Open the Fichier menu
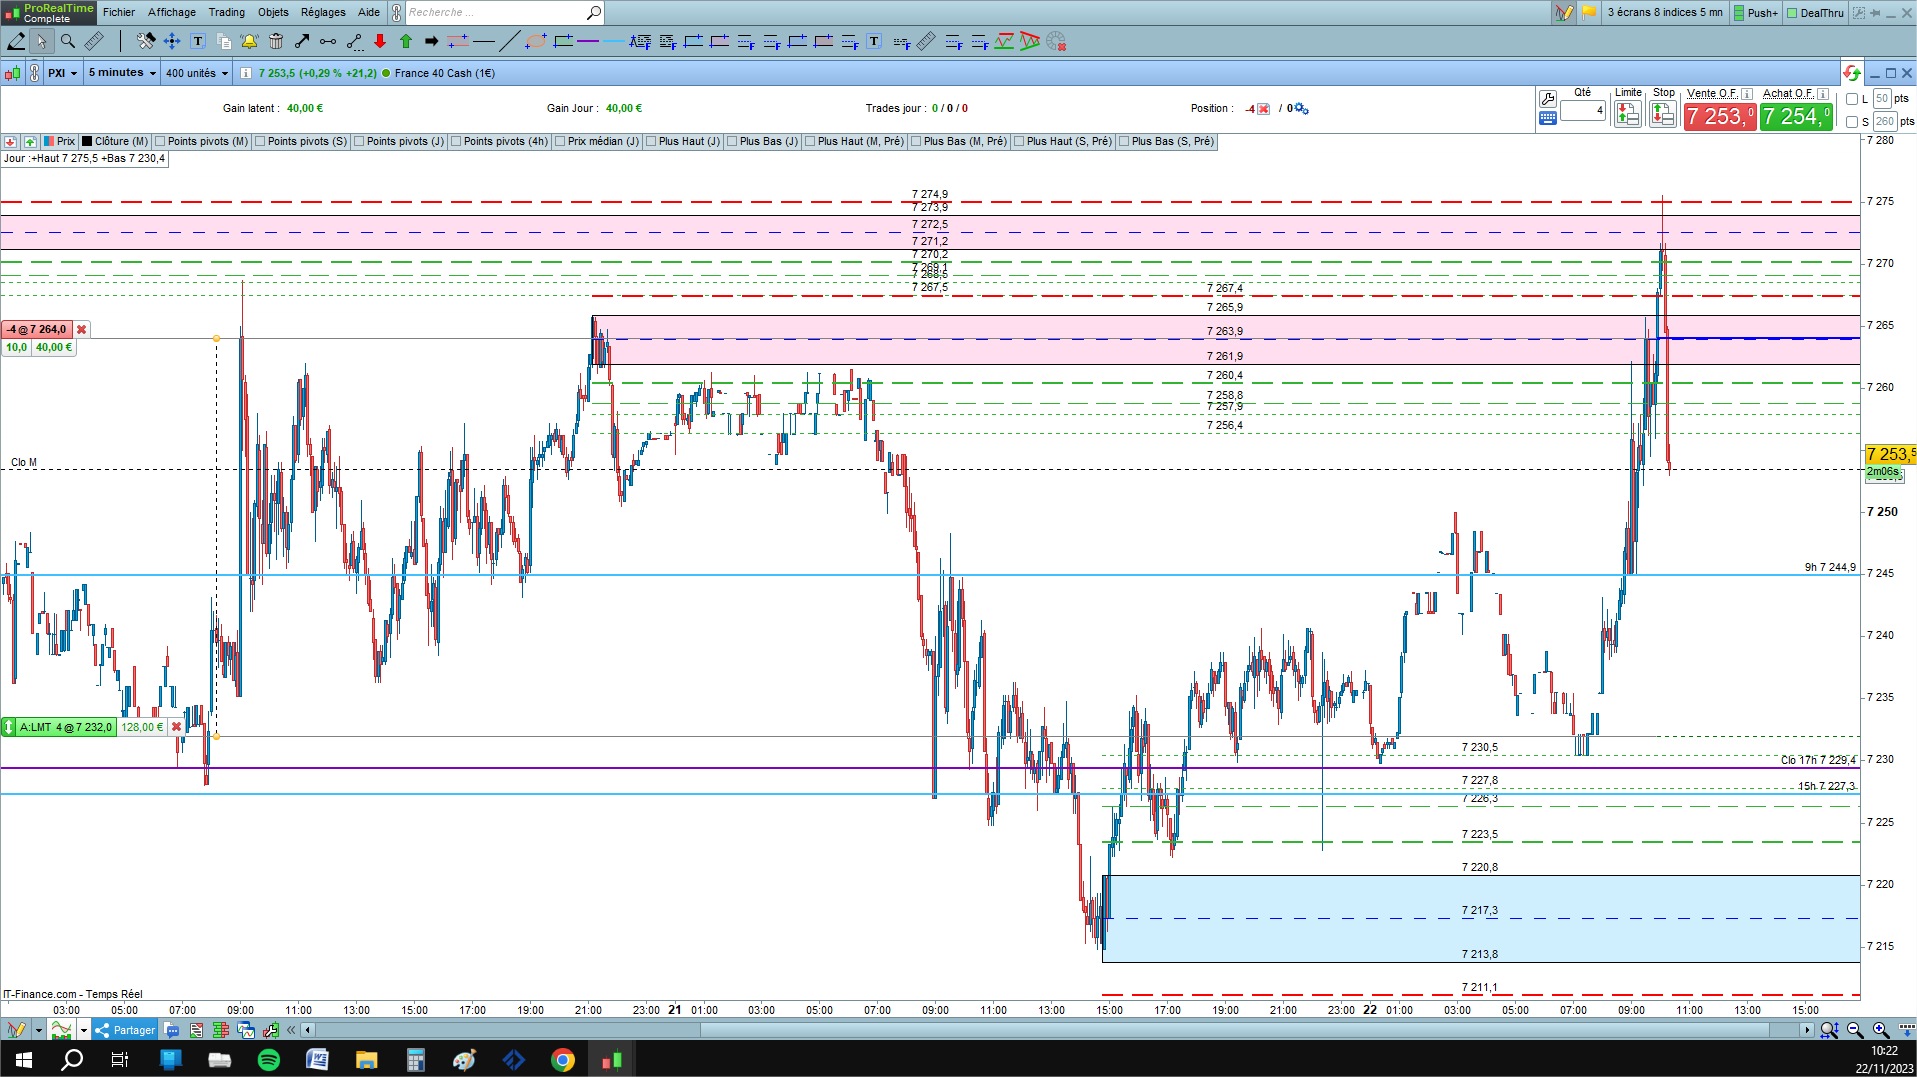This screenshot has width=1917, height=1077. pos(119,12)
